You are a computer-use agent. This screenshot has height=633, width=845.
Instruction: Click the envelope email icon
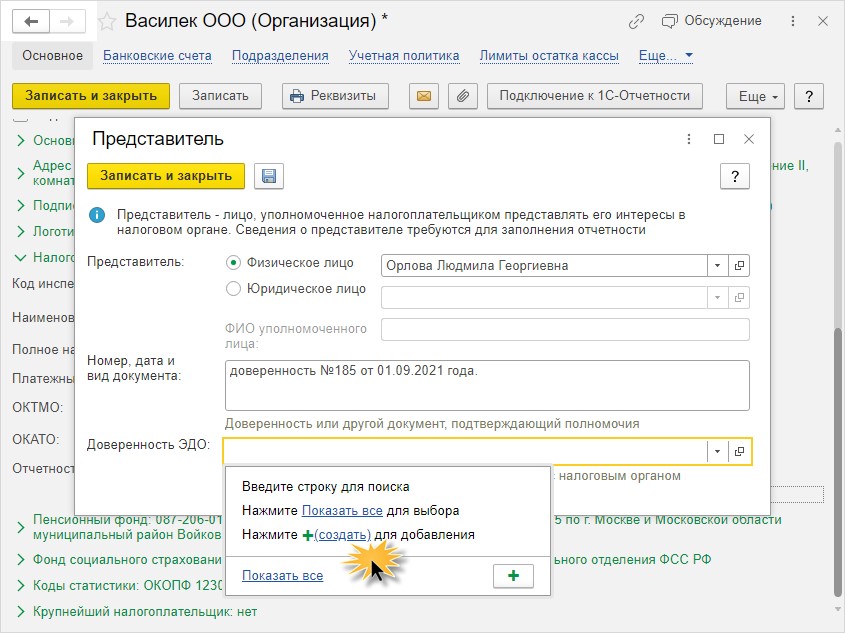[424, 96]
